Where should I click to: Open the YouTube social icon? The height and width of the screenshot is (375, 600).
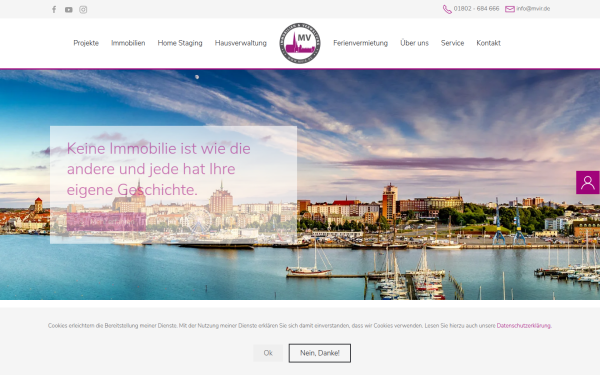(68, 10)
